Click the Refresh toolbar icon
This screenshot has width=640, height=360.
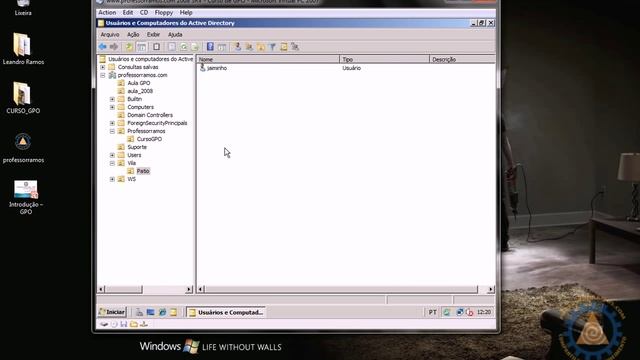(x=184, y=47)
